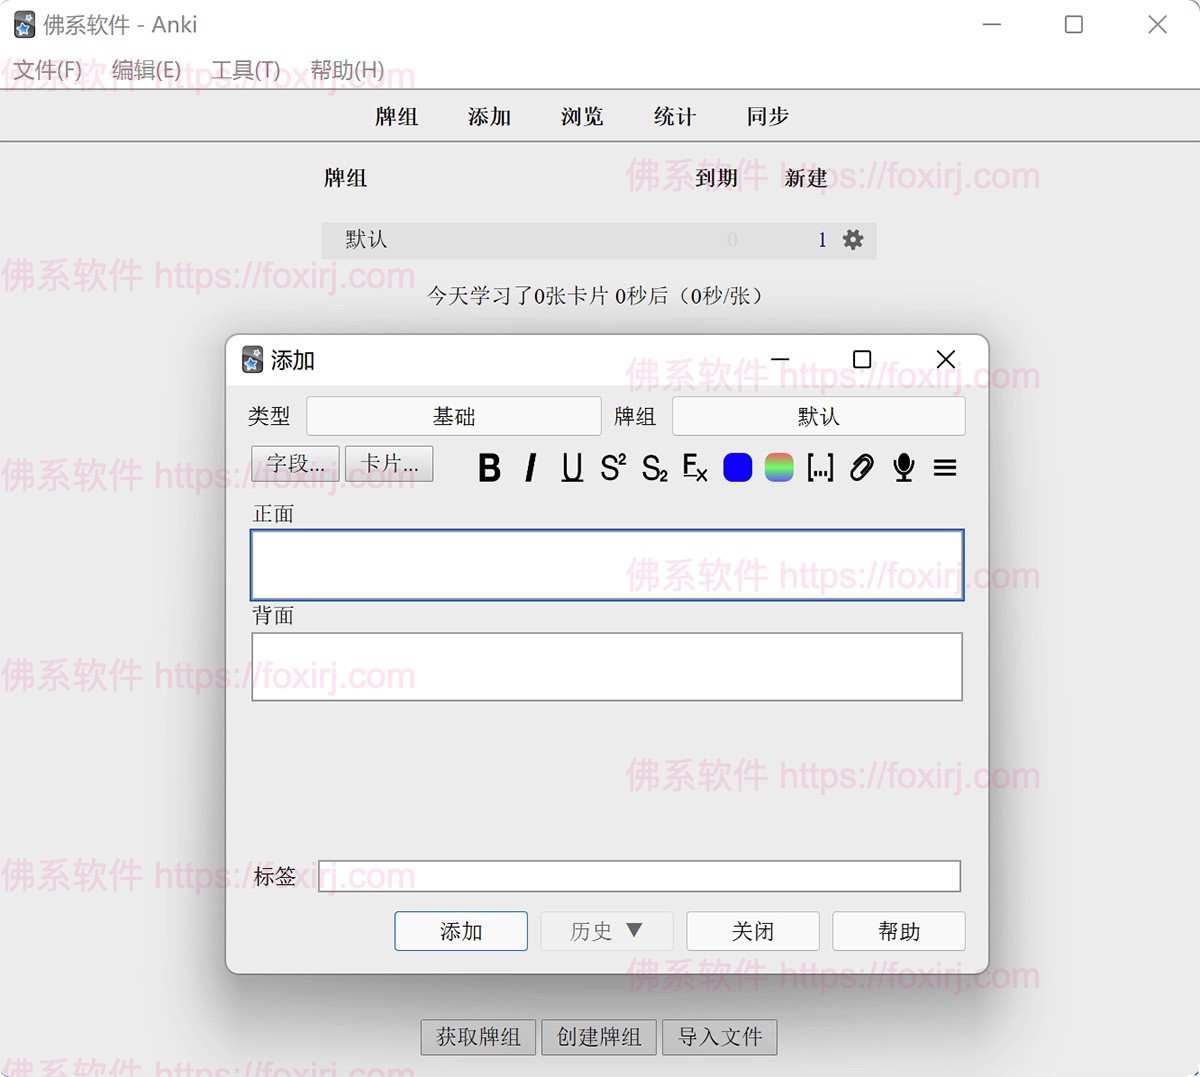Apply superscript formatting
The height and width of the screenshot is (1077, 1200).
pyautogui.click(x=613, y=467)
